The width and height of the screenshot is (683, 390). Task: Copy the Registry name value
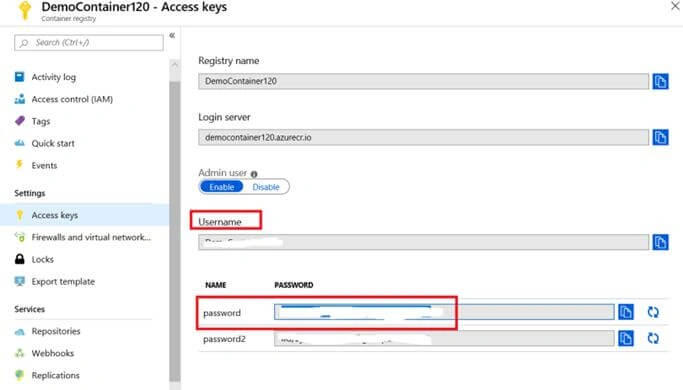(x=660, y=81)
